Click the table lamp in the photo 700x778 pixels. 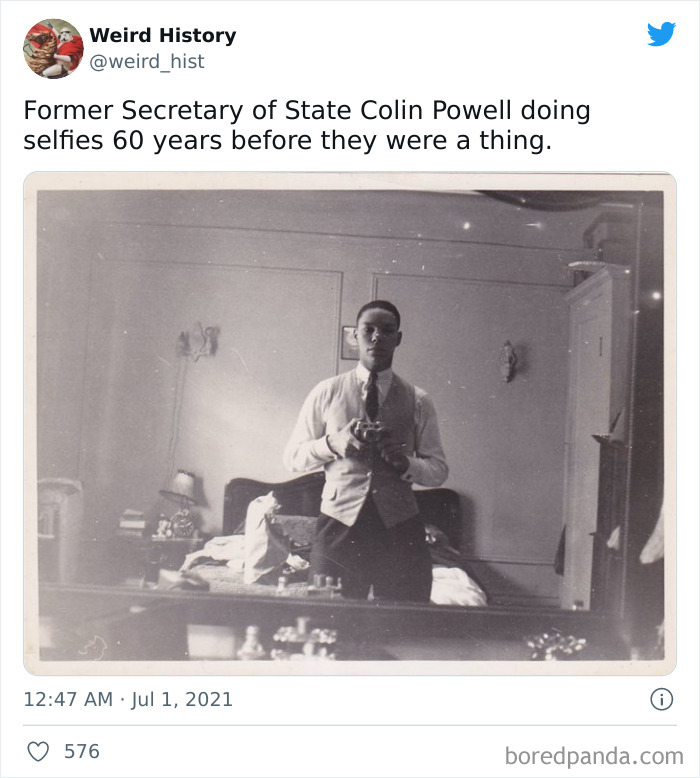tap(181, 488)
